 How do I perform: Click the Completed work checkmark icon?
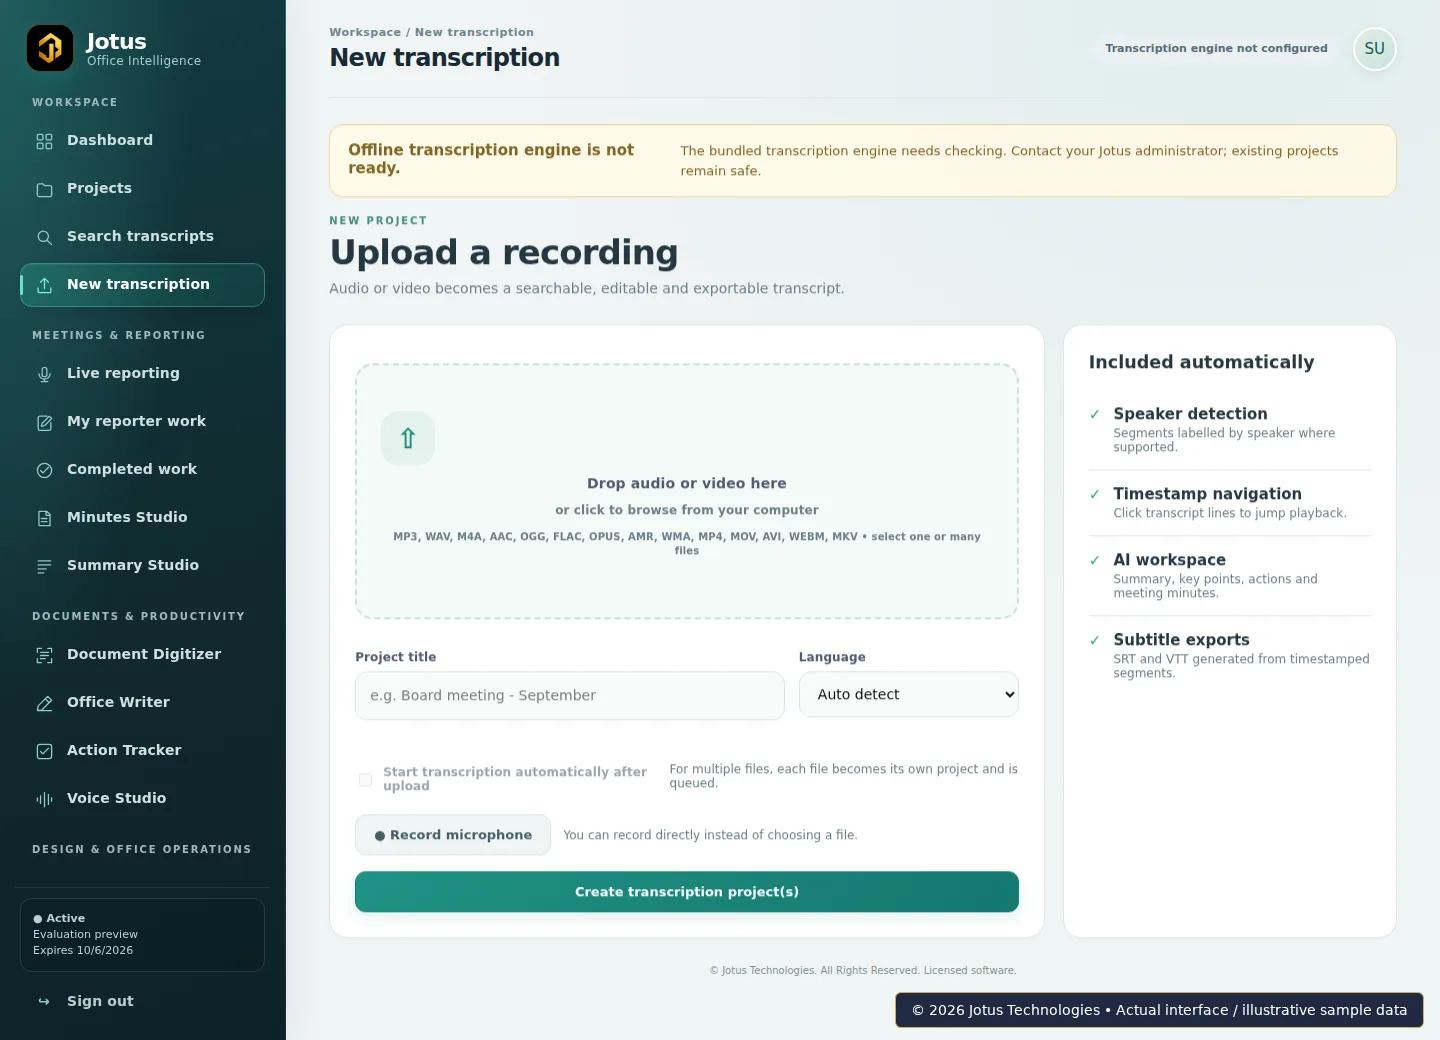click(x=44, y=471)
